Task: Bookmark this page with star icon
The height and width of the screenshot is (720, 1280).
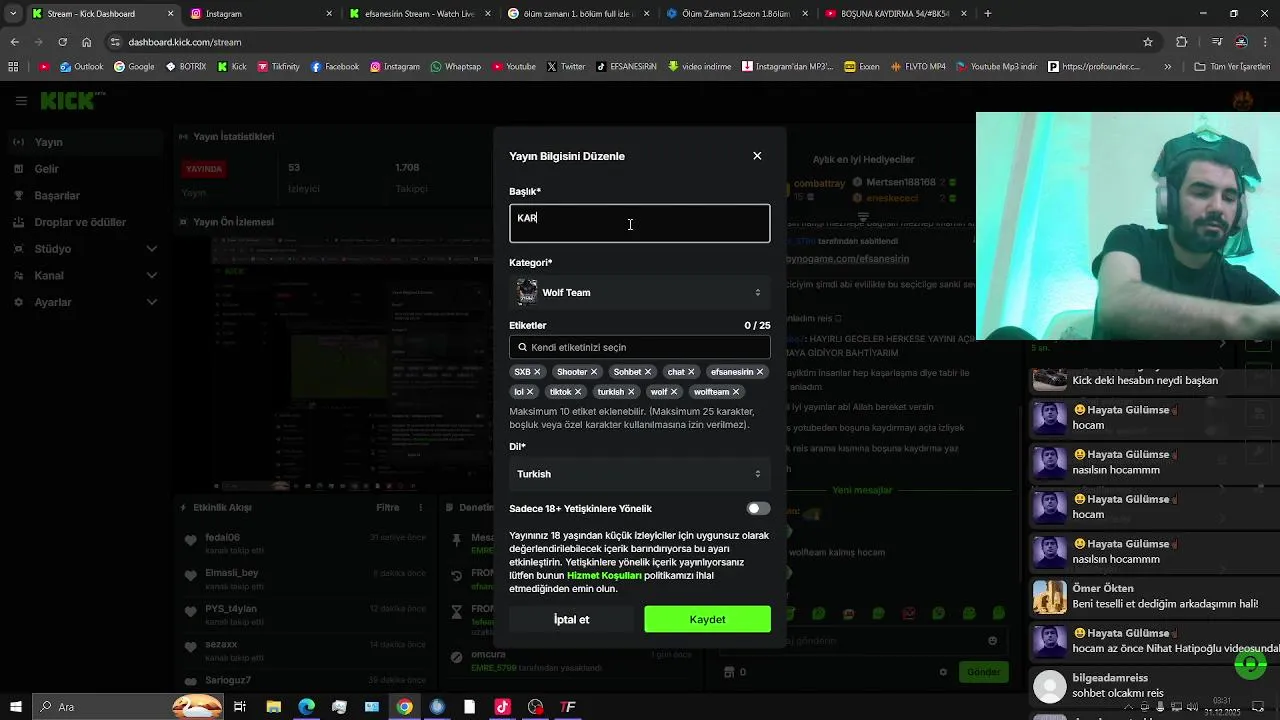Action: [x=1148, y=42]
